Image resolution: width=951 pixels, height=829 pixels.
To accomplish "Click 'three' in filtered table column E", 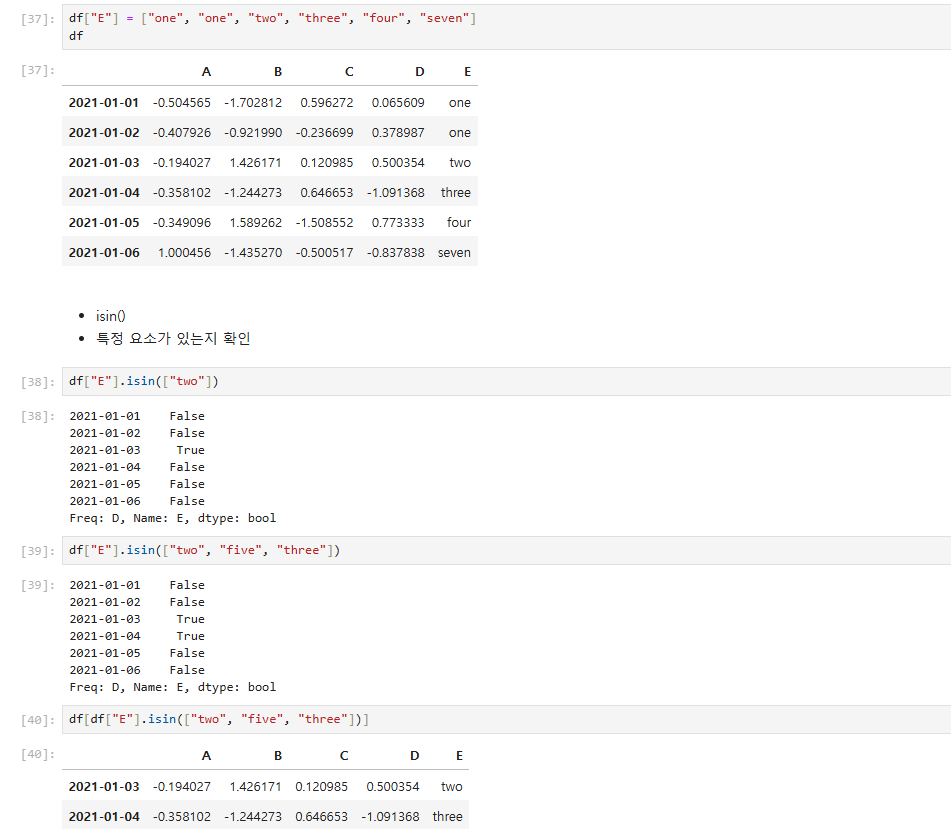I will [x=448, y=816].
